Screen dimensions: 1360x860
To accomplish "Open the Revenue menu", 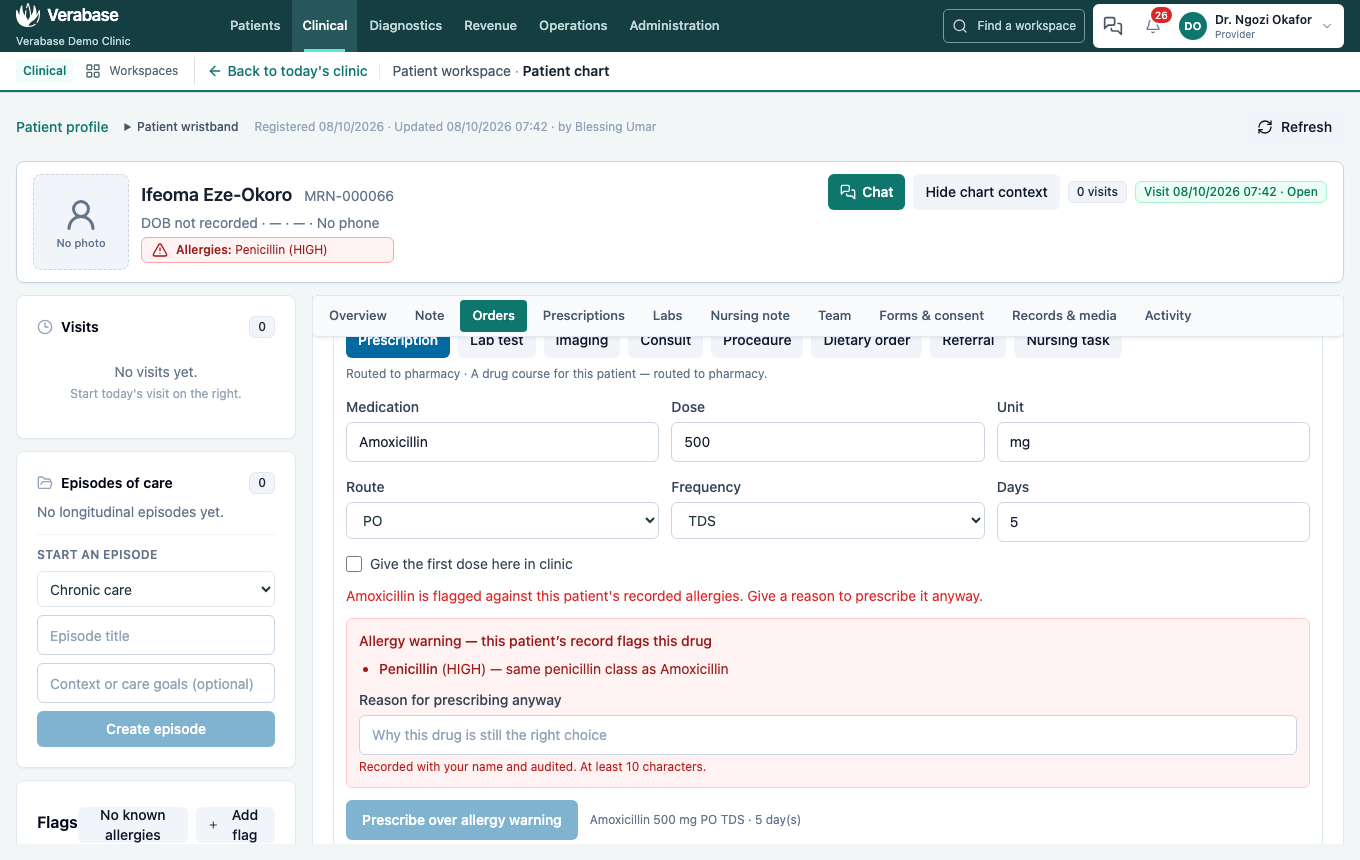I will (491, 26).
